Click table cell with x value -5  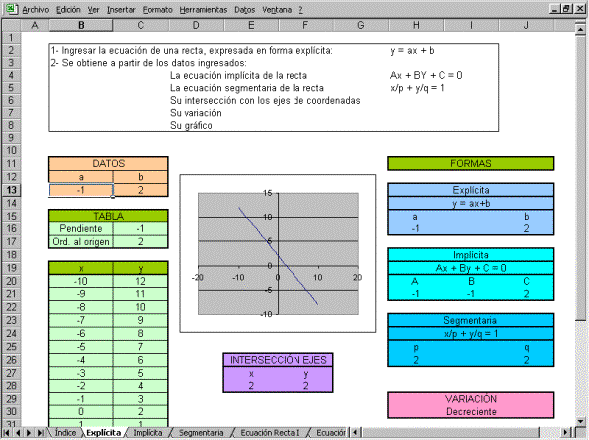[81, 346]
